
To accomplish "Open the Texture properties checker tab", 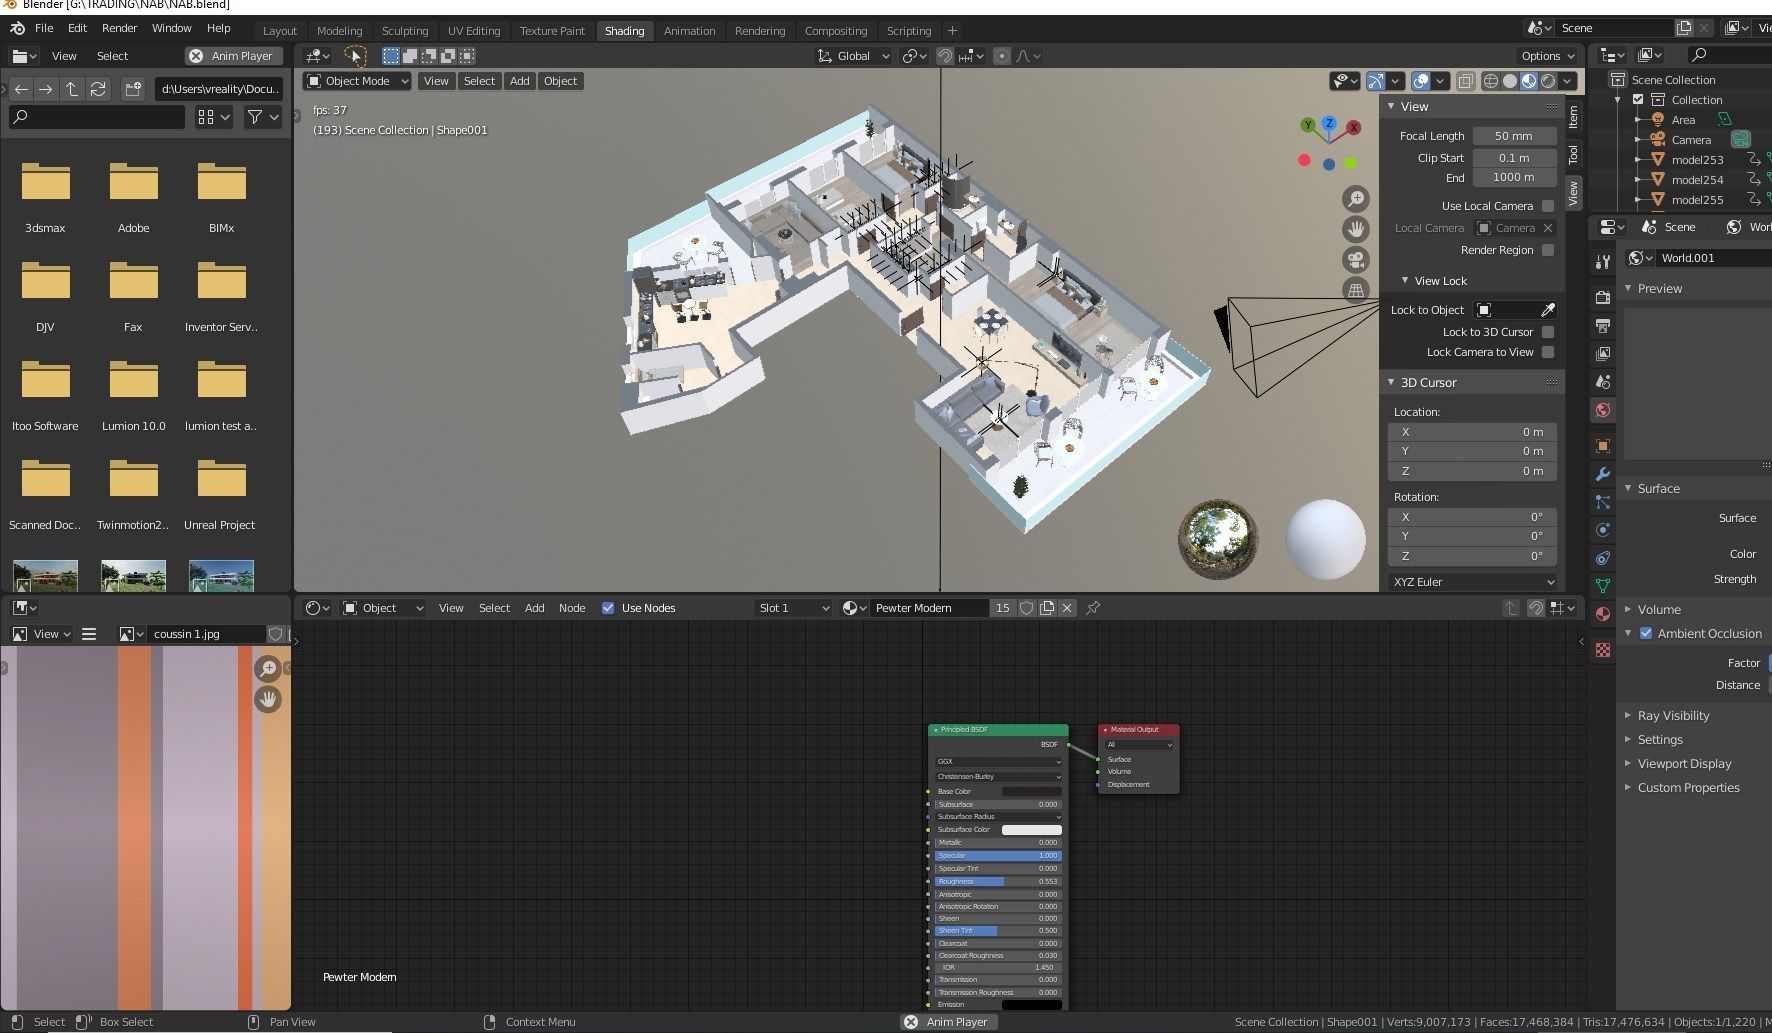I will [x=1603, y=650].
